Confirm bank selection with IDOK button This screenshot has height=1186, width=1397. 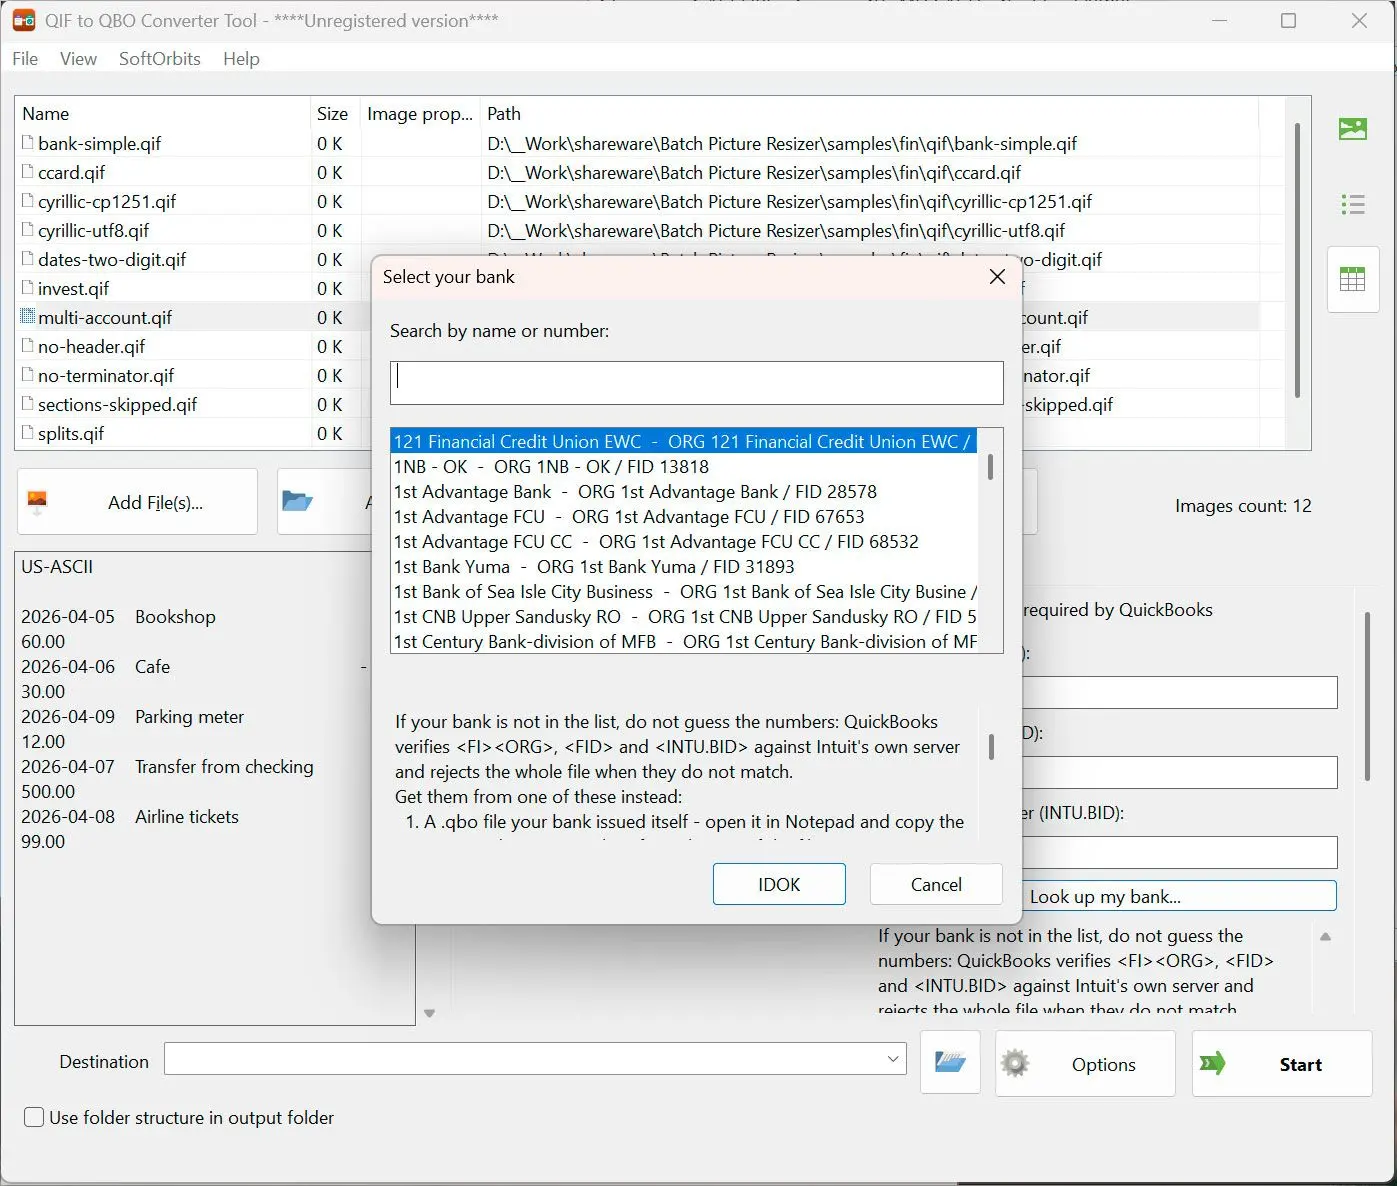click(779, 884)
